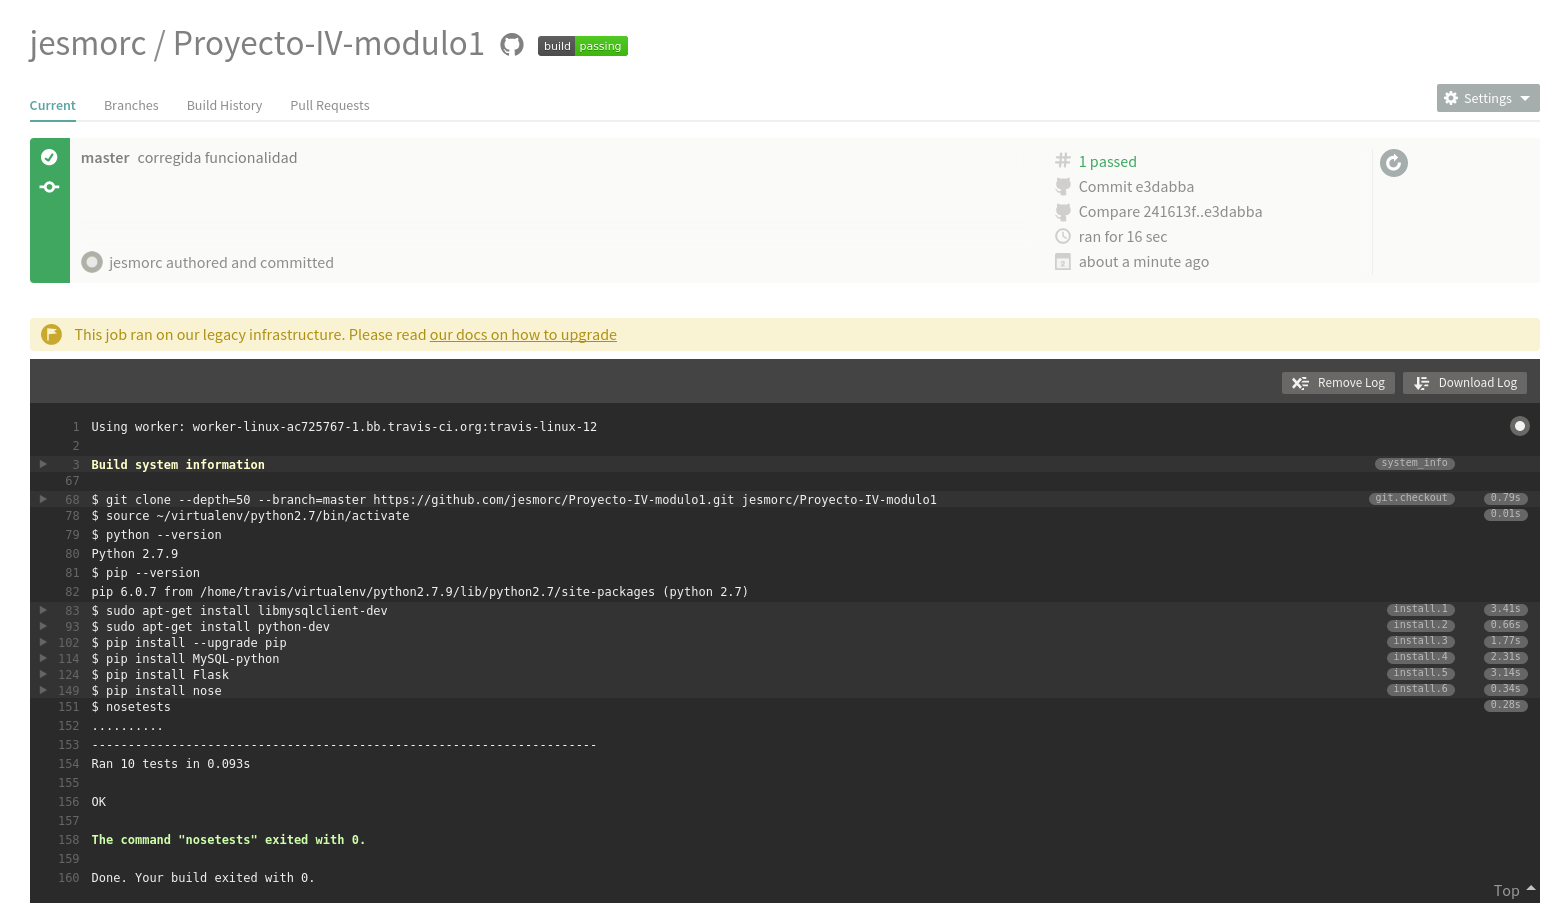Click the legacy infrastructure notice flag icon
Screen dimensions: 1542x910
coord(52,334)
